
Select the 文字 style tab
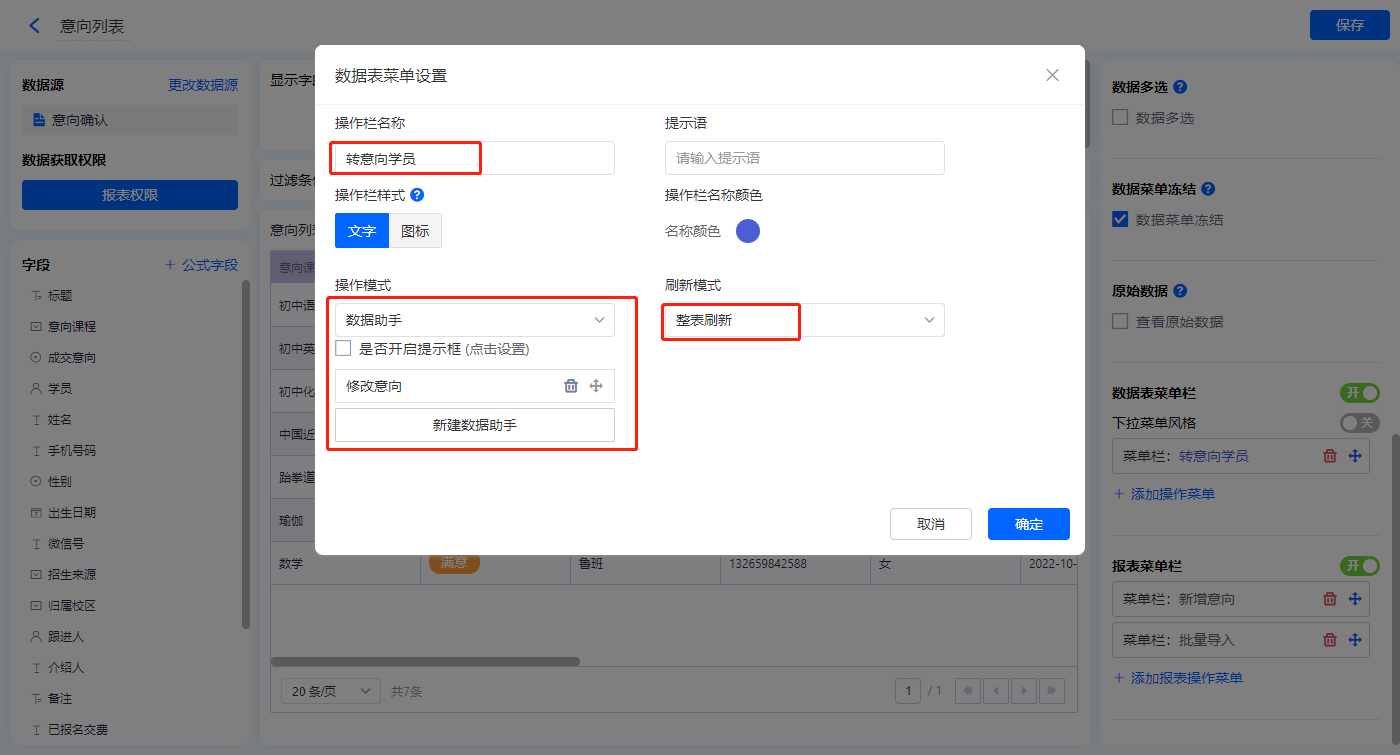(x=362, y=231)
